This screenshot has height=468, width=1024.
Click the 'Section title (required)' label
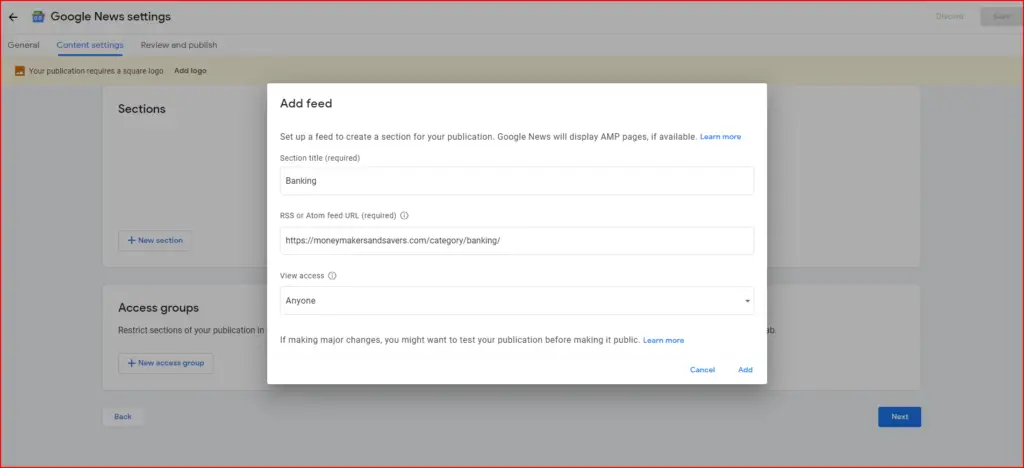pos(320,158)
